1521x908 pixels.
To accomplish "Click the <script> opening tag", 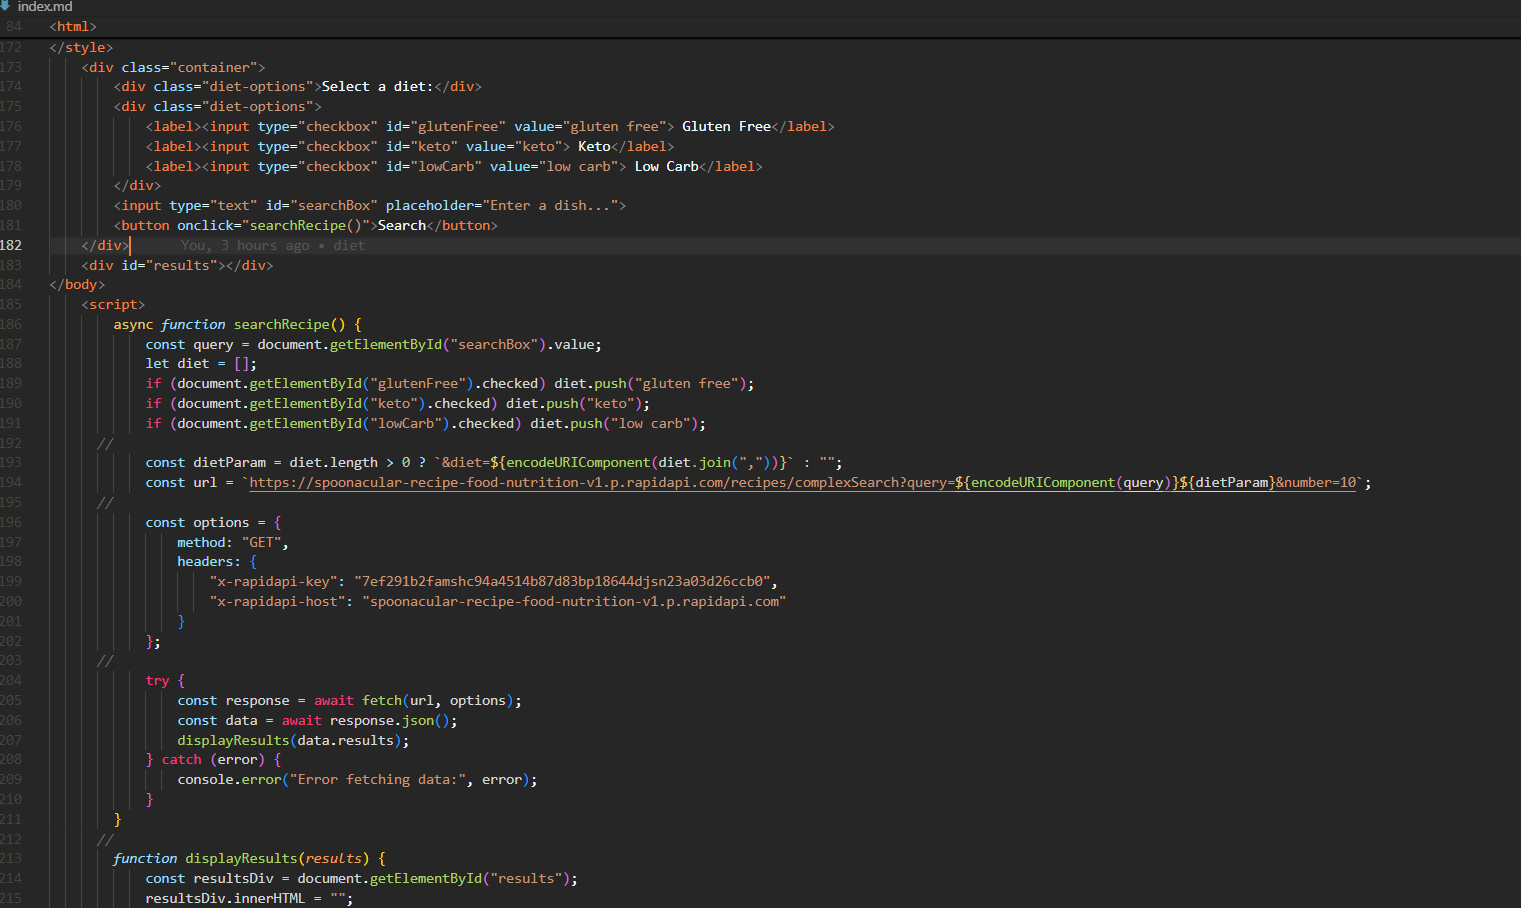I will click(113, 305).
